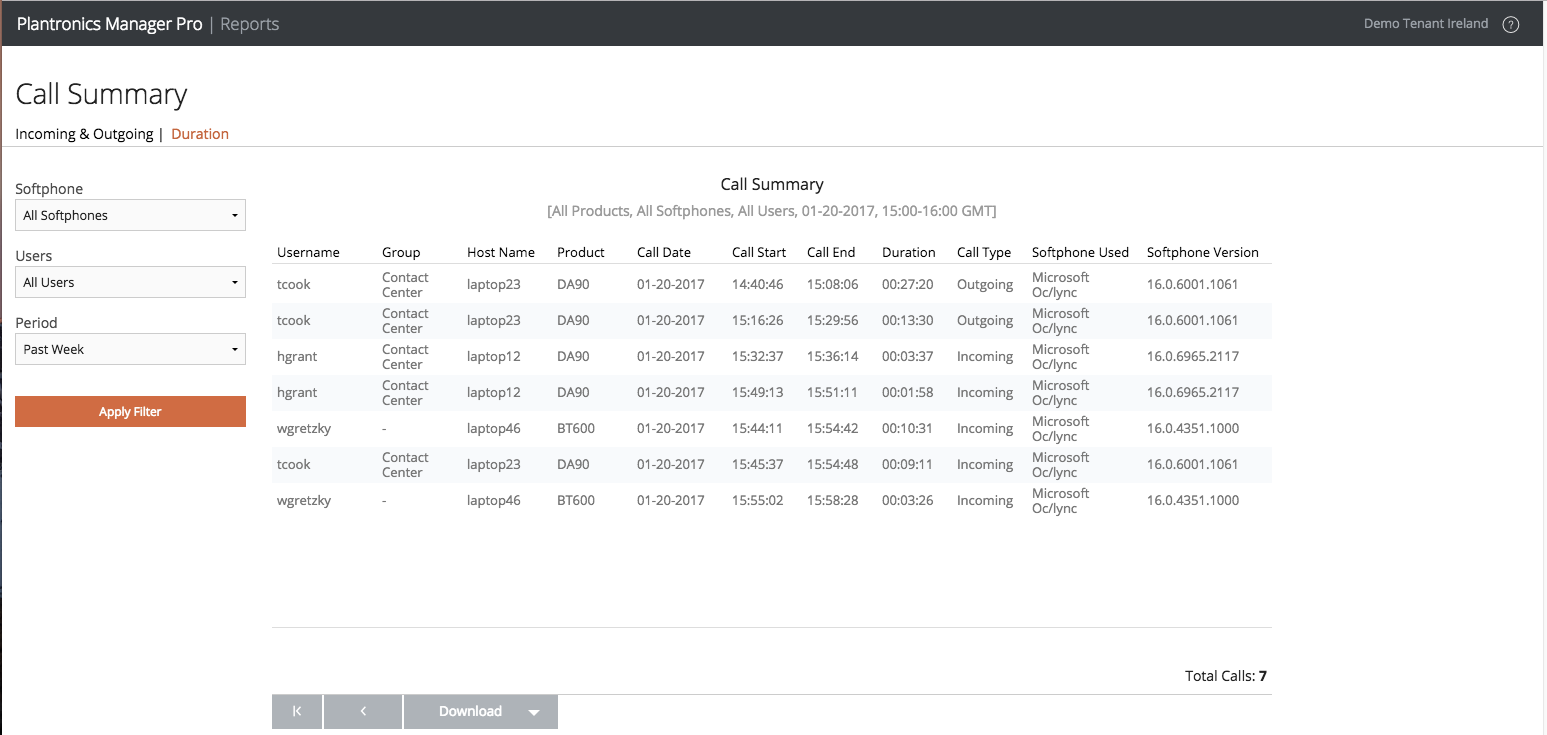The height and width of the screenshot is (735, 1547).
Task: Select call start 15:55:02 cell
Action: (757, 500)
